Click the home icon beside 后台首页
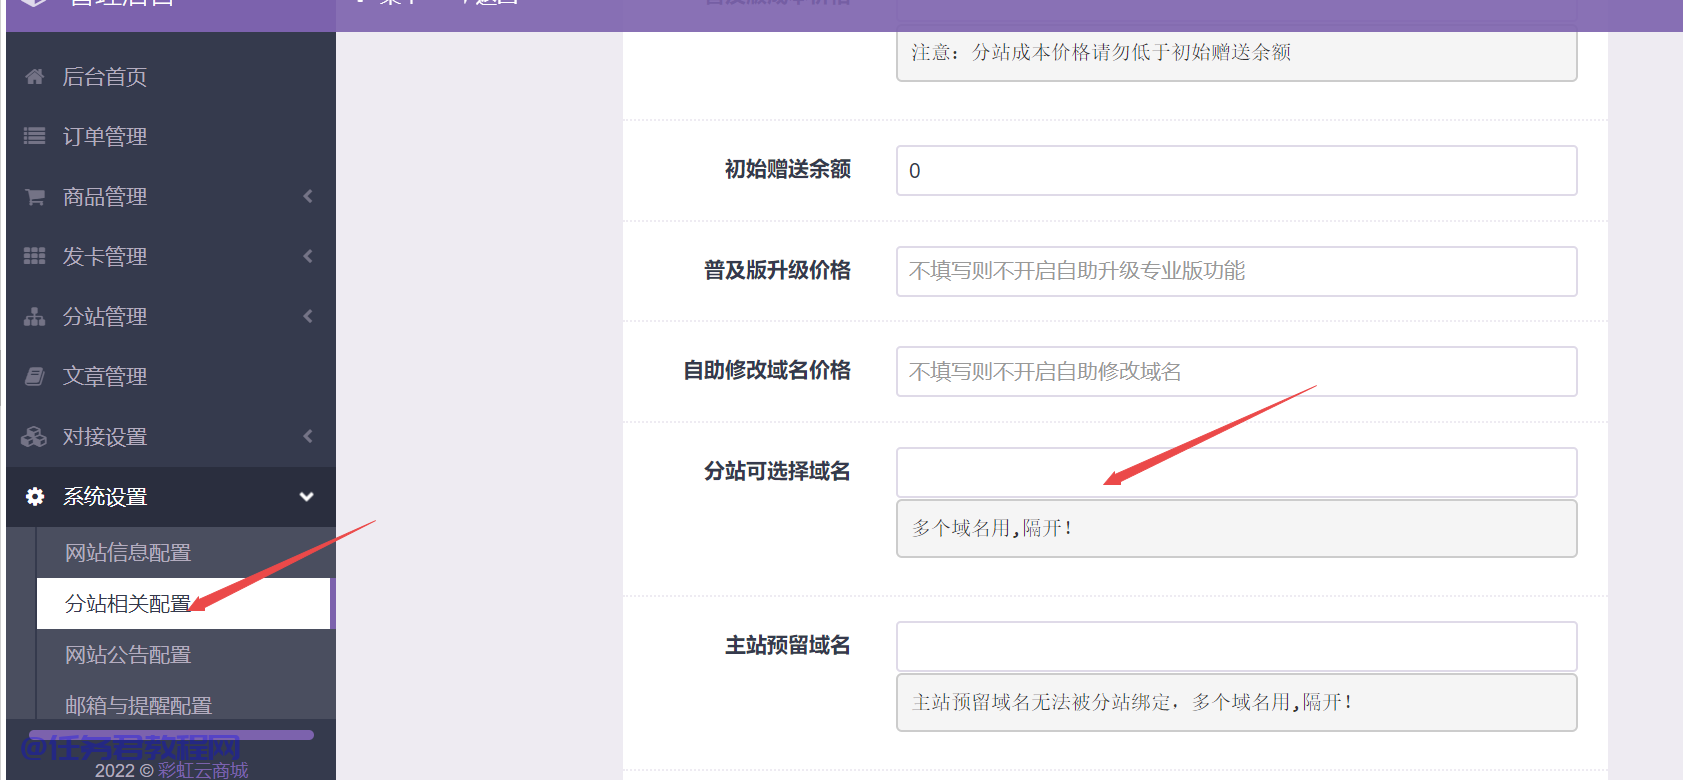 (34, 77)
